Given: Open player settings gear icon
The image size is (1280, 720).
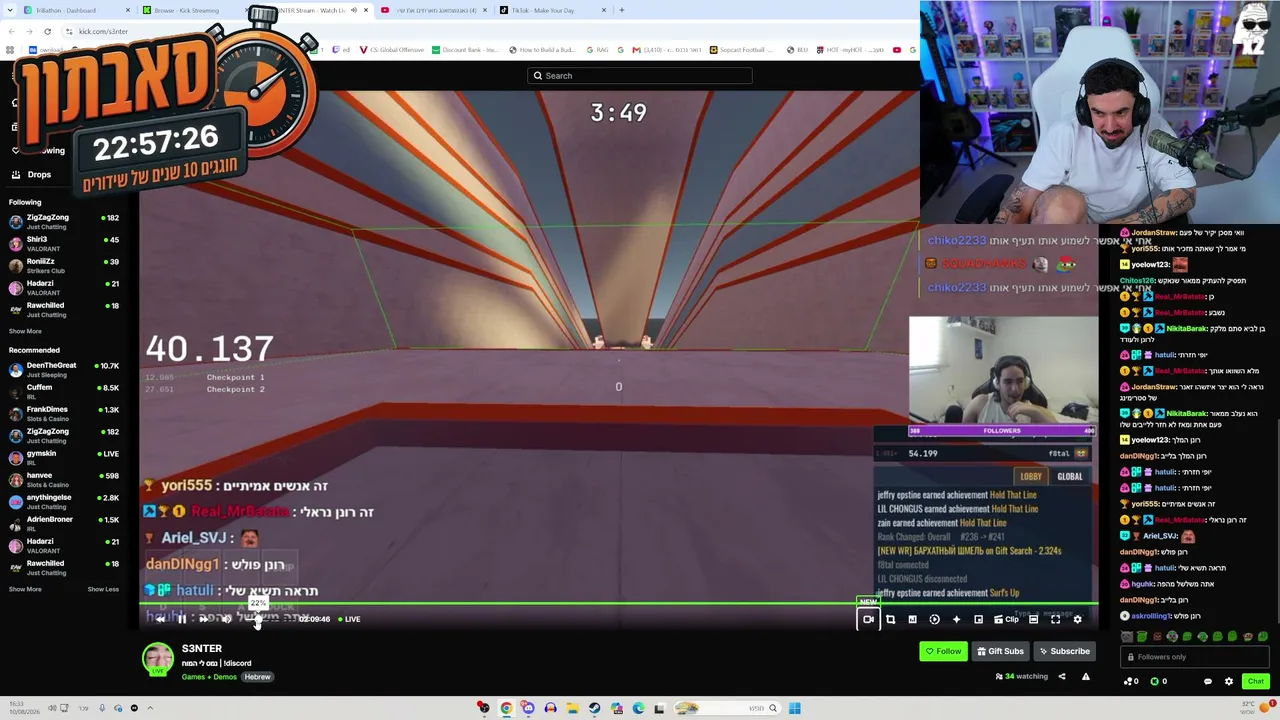Looking at the screenshot, I should point(1077,620).
